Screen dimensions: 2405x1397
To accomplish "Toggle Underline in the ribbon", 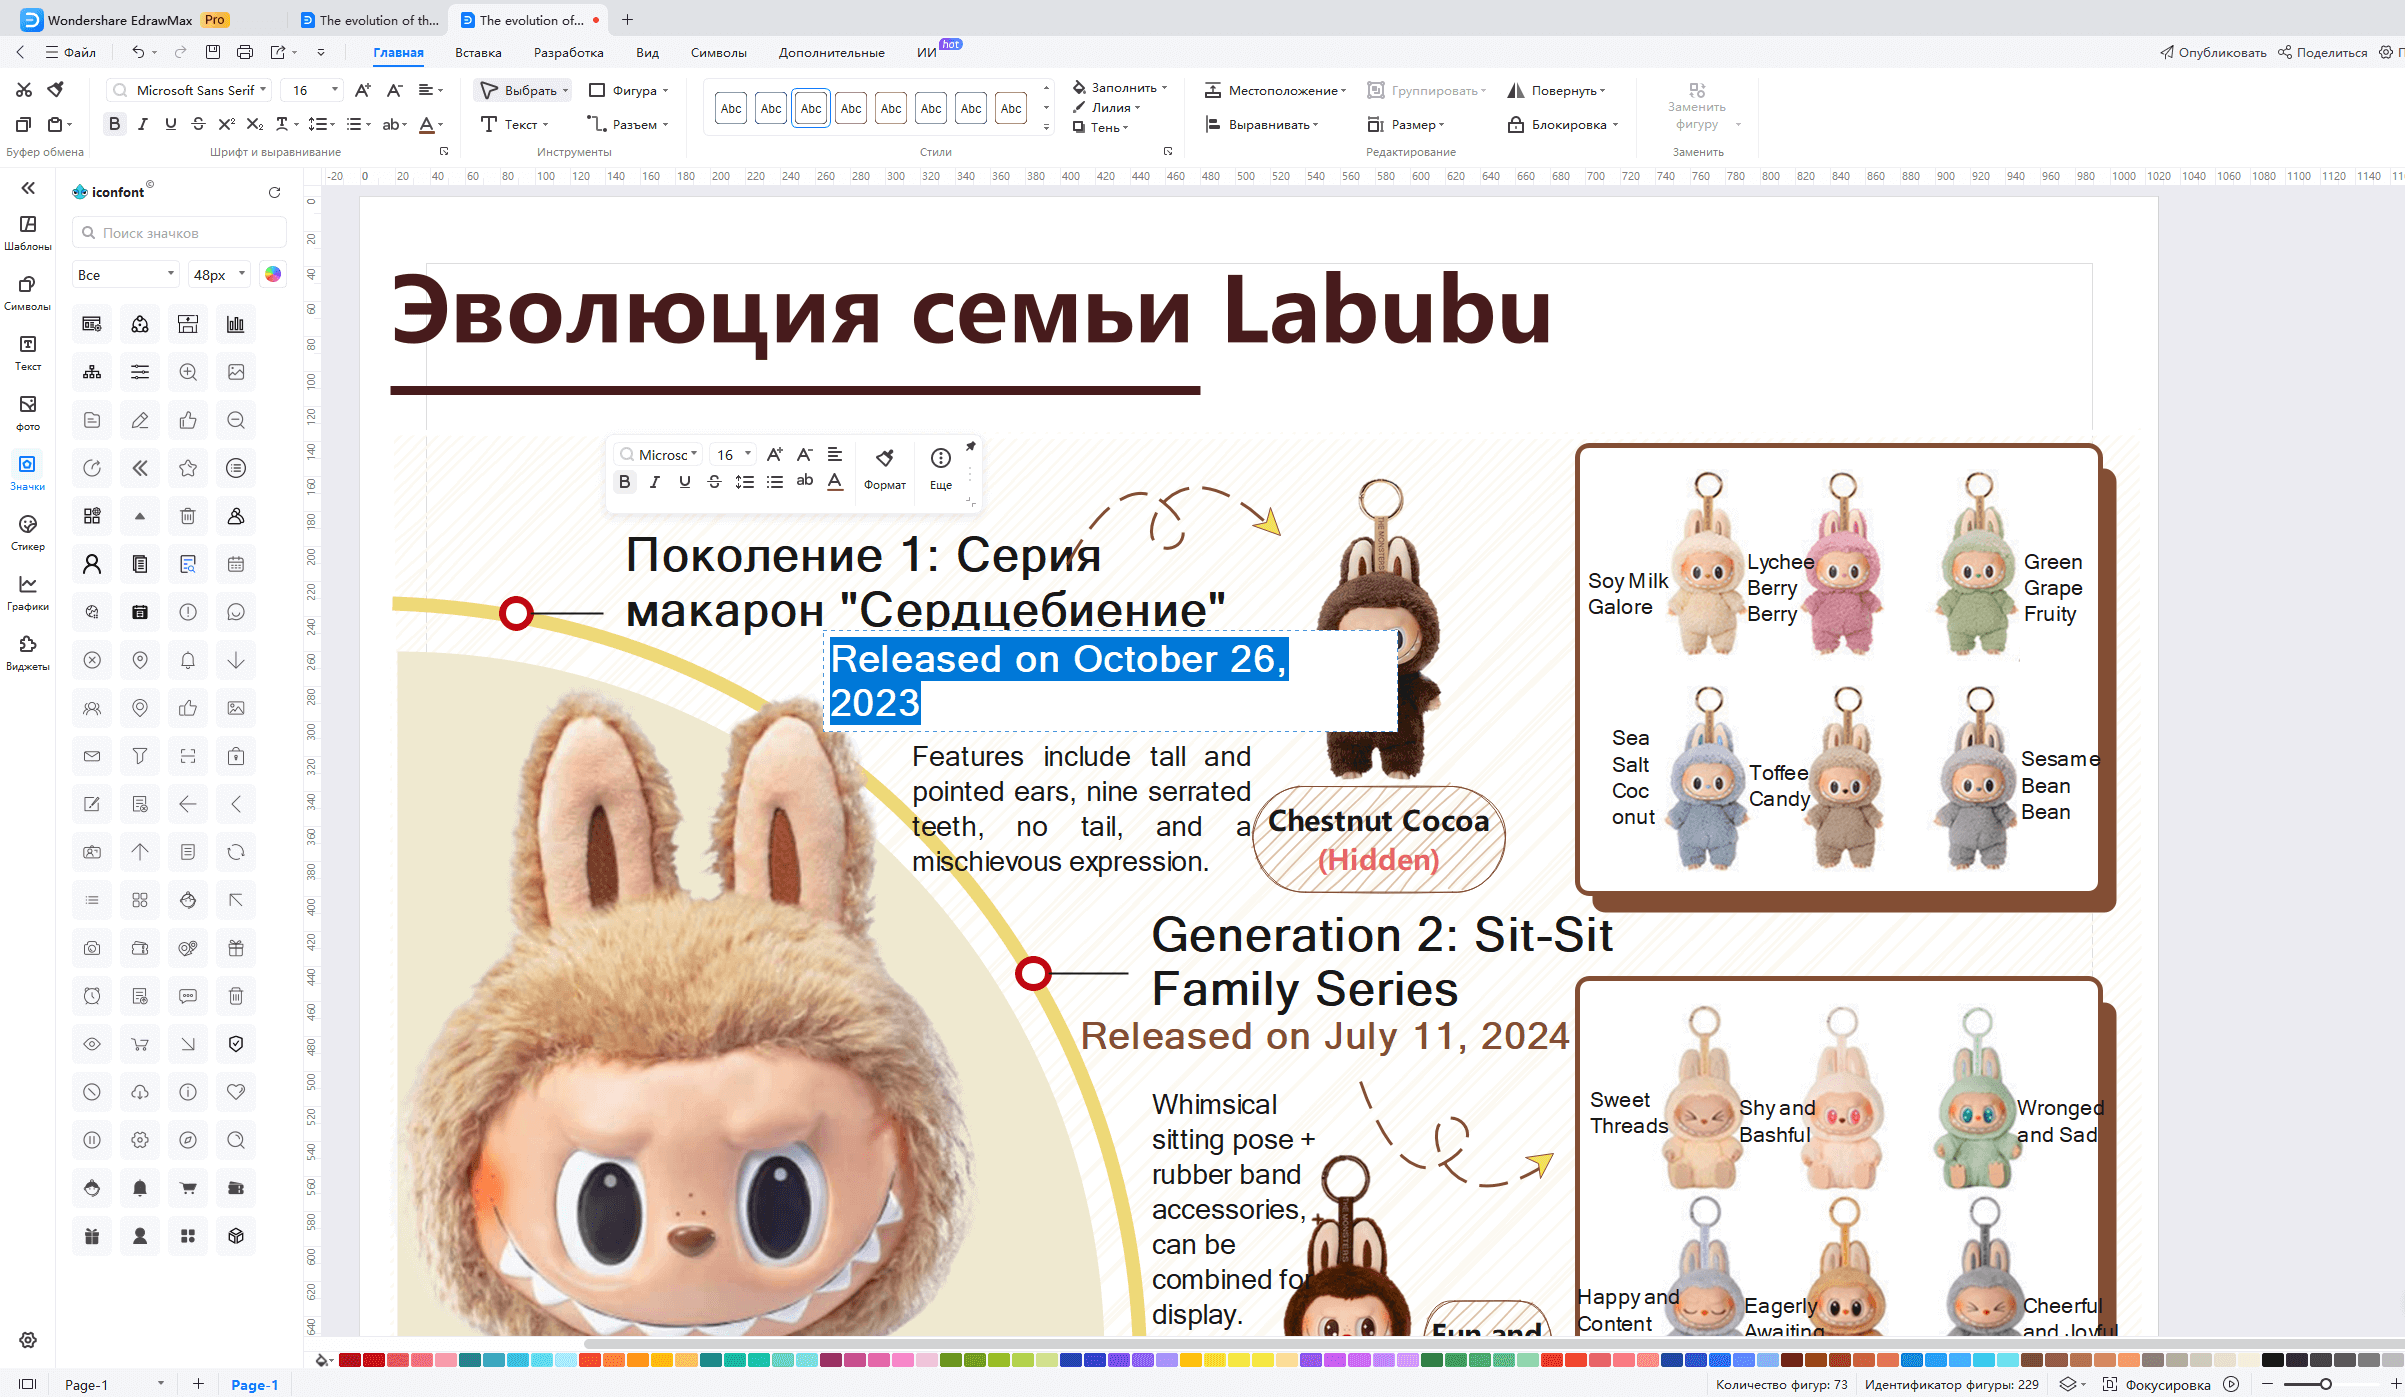I will click(x=171, y=124).
